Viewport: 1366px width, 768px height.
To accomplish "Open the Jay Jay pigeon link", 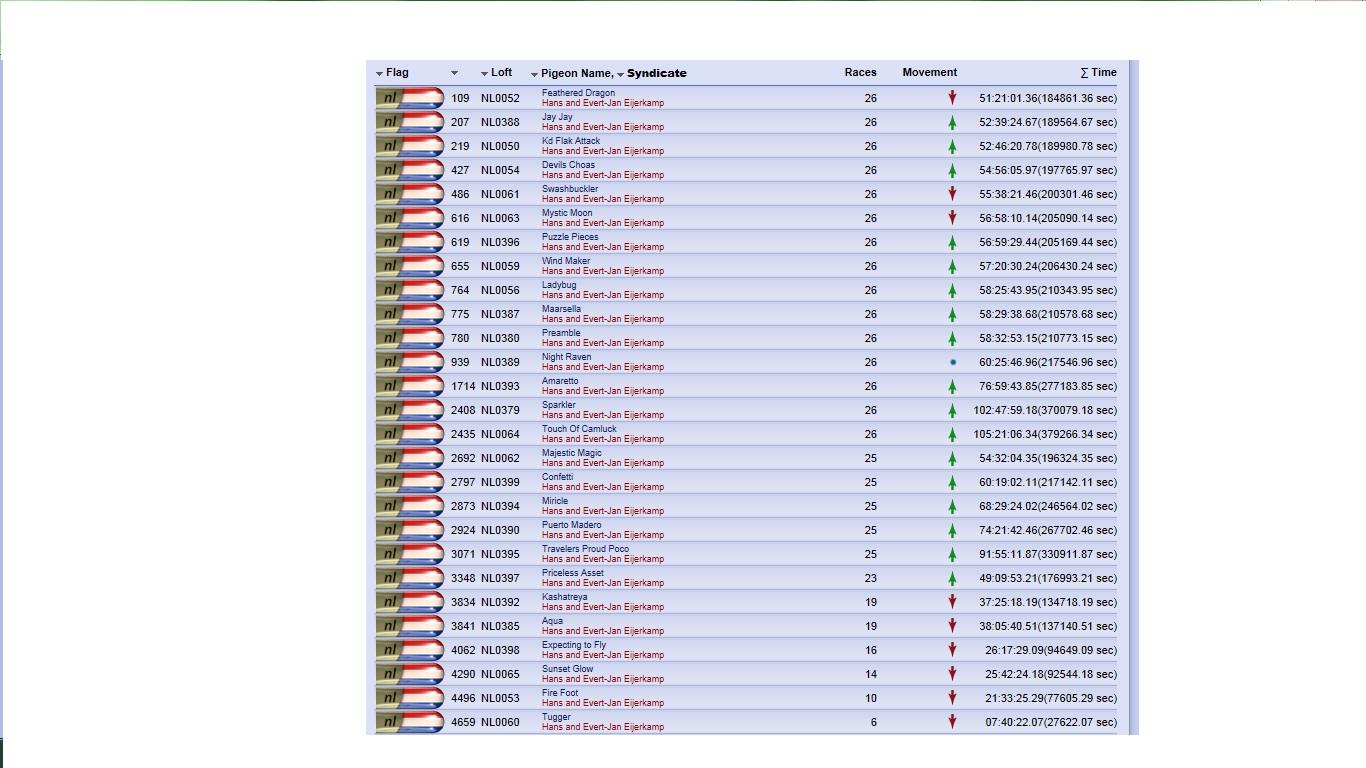I will (557, 117).
